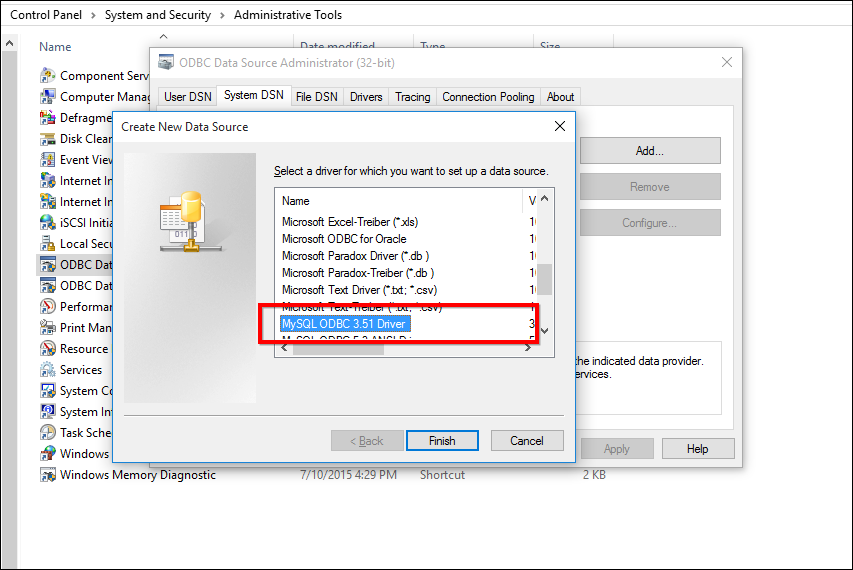Screen dimensions: 853x570
Task: Switch to the User DSN tab
Action: click(188, 97)
